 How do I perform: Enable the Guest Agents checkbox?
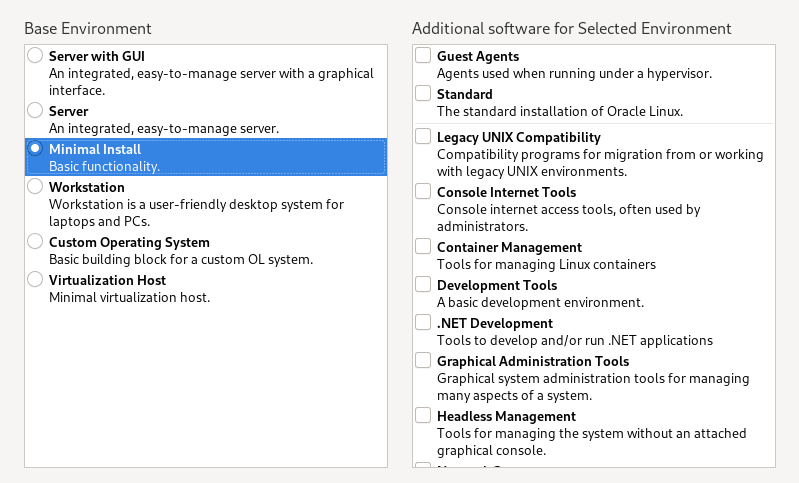pyautogui.click(x=423, y=56)
